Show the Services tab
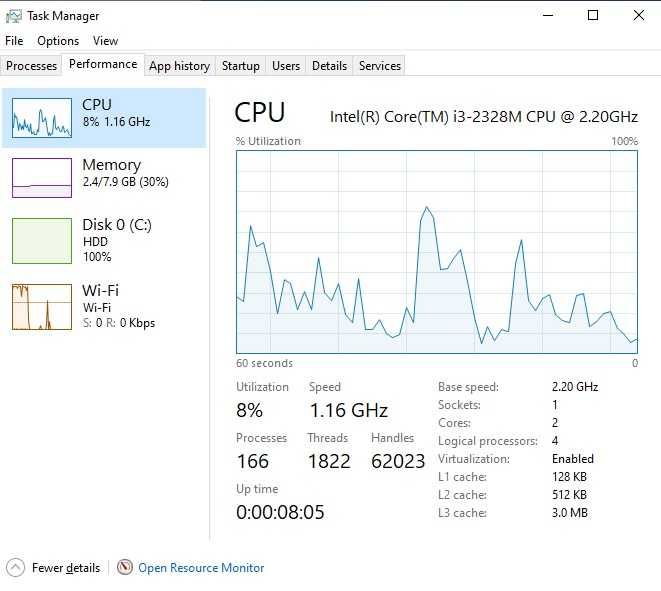 pyautogui.click(x=379, y=66)
